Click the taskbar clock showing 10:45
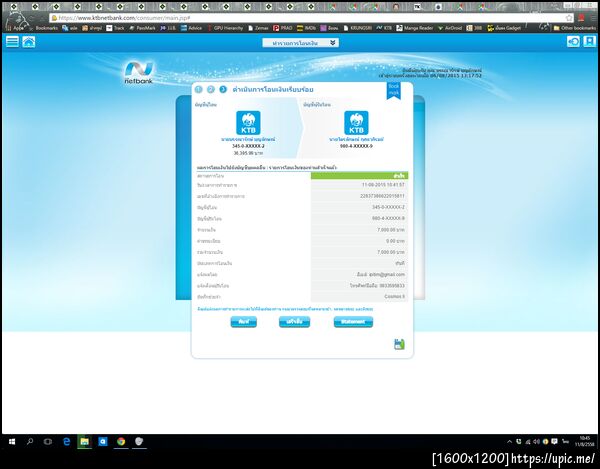The image size is (600, 469). tap(584, 441)
